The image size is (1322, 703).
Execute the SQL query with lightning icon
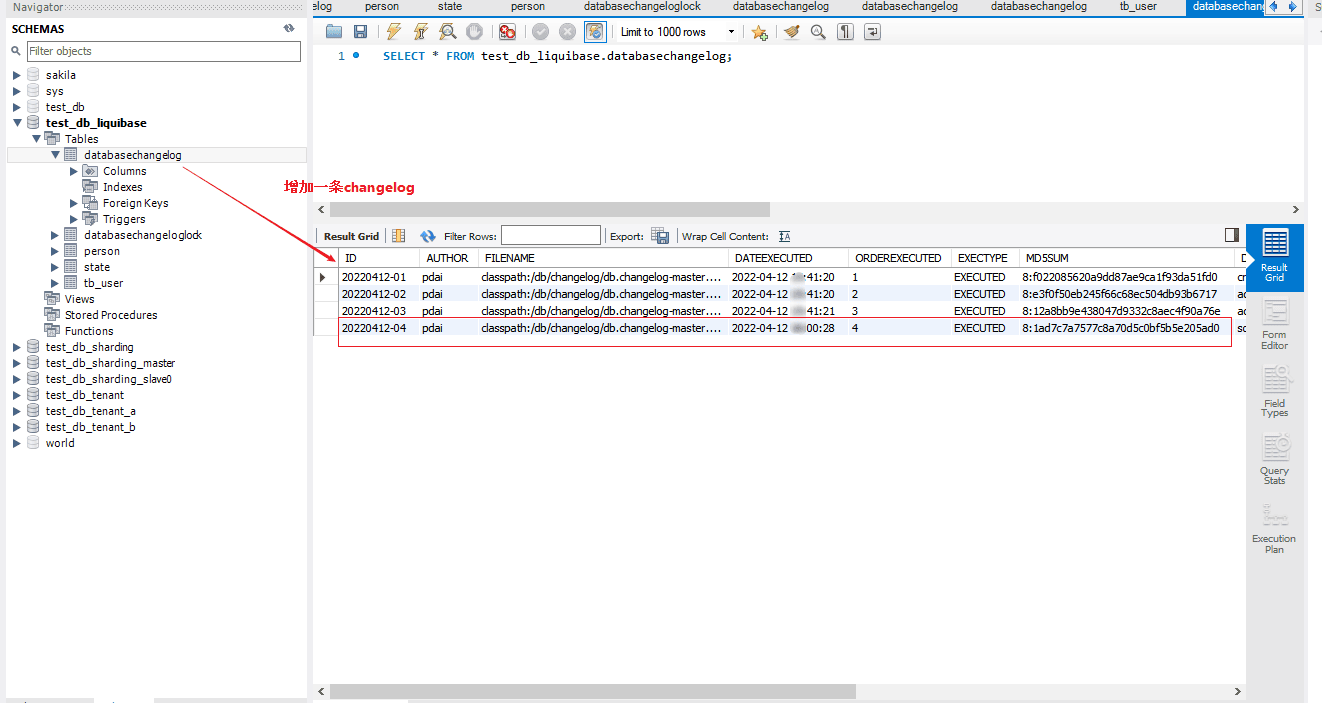point(394,32)
